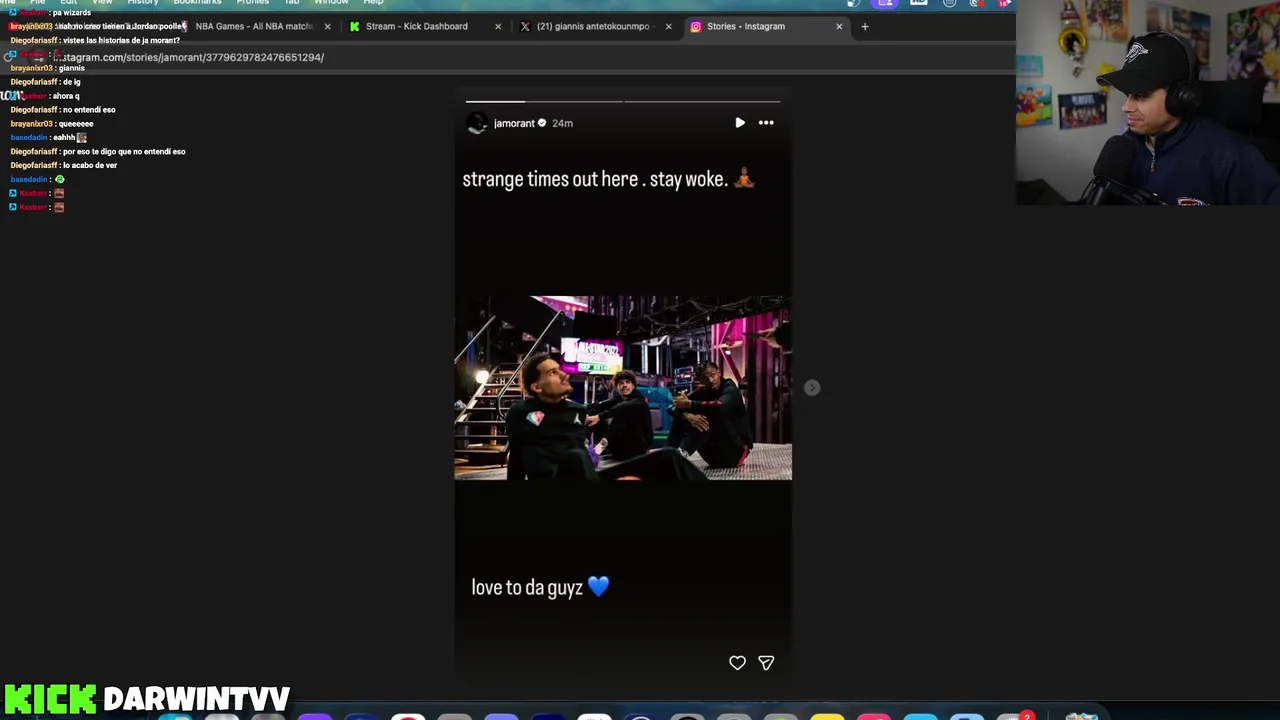Open the Bookmarks menu in menu bar
1280x720 pixels.
point(197,3)
